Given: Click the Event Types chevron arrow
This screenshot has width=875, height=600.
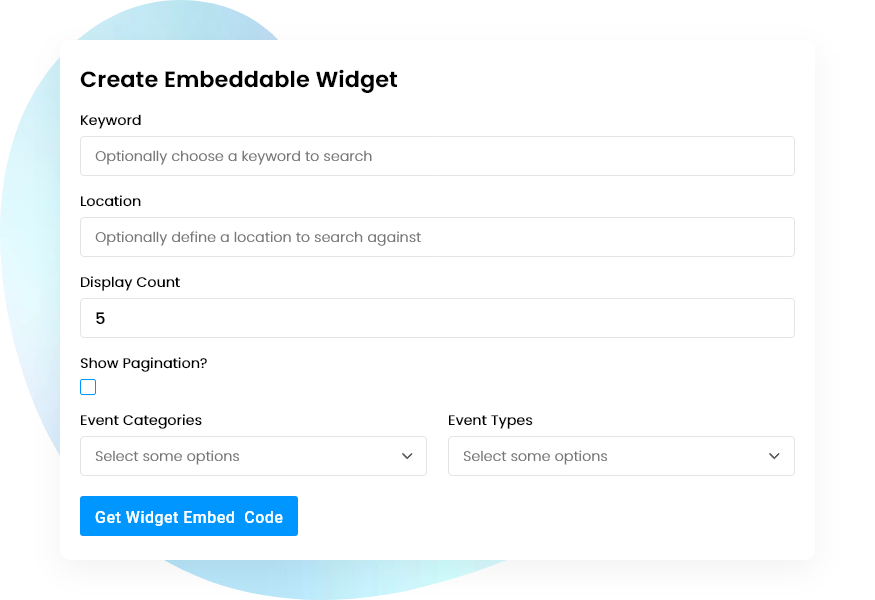Looking at the screenshot, I should coord(774,456).
